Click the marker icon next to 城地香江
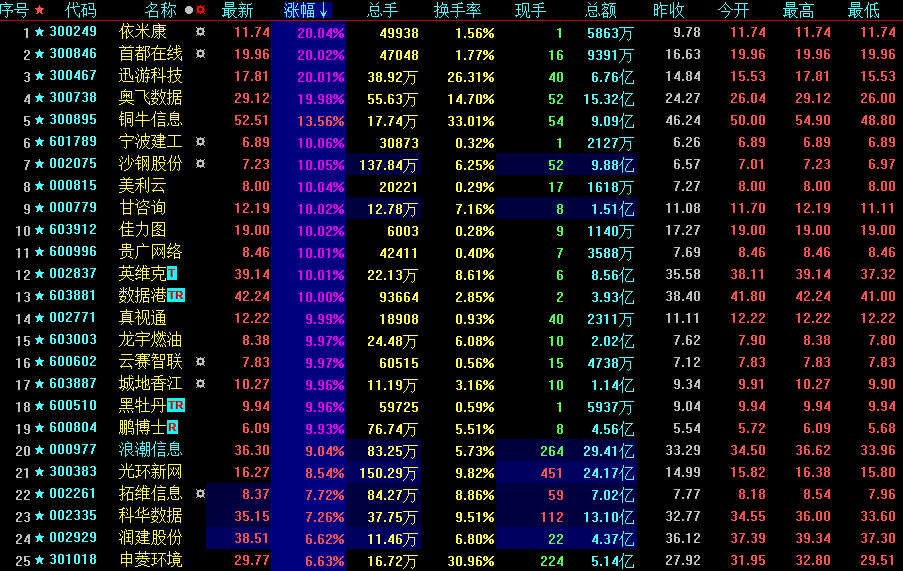Image resolution: width=903 pixels, height=571 pixels. (200, 383)
